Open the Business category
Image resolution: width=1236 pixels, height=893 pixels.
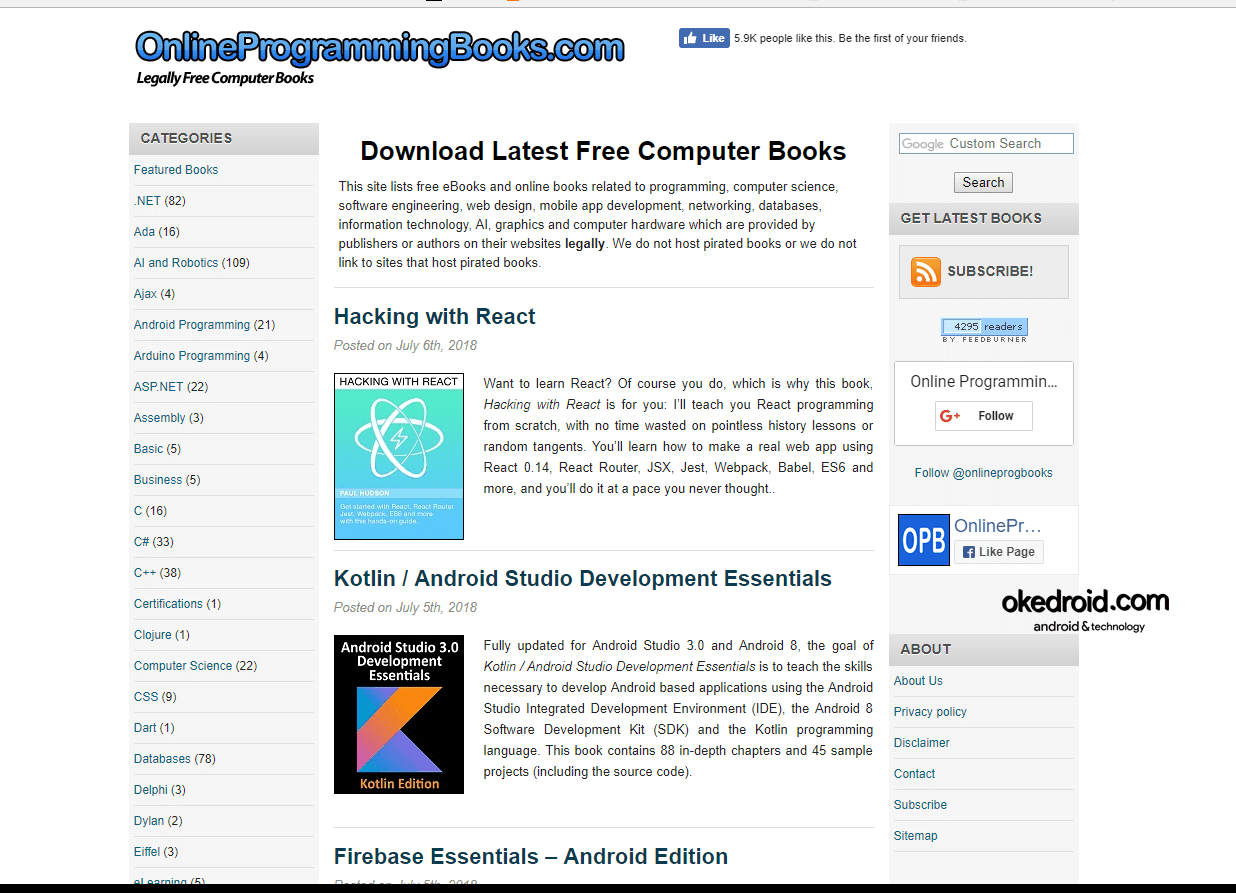[x=158, y=480]
